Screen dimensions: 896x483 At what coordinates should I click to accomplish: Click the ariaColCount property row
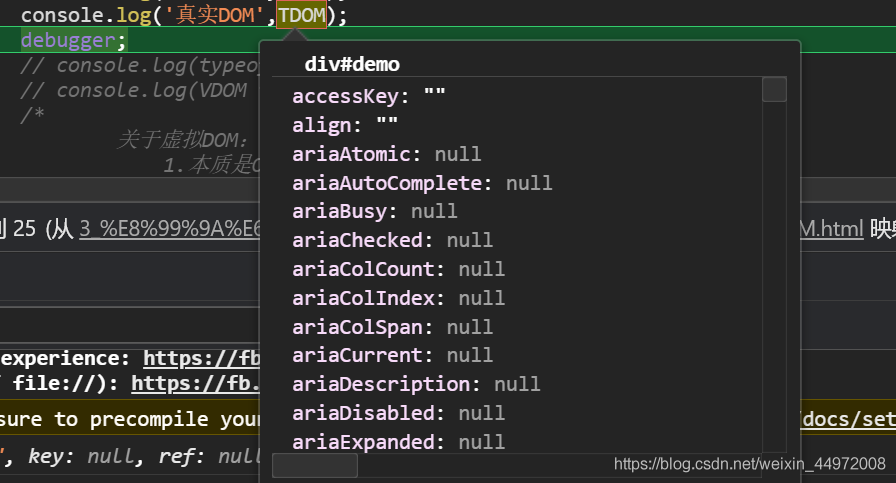399,269
